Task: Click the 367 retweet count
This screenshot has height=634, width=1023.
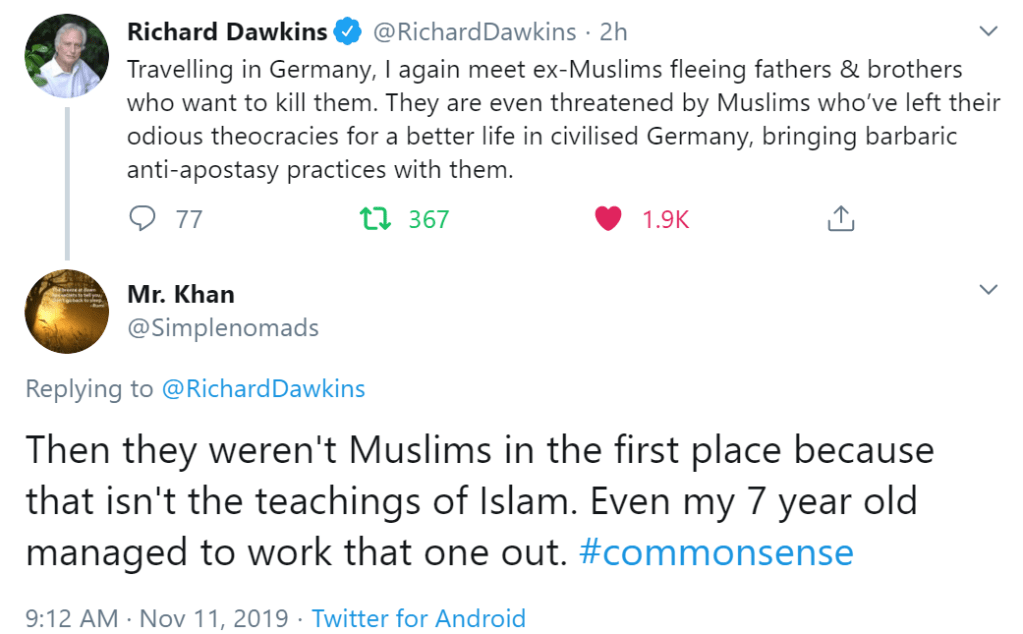Action: point(429,219)
